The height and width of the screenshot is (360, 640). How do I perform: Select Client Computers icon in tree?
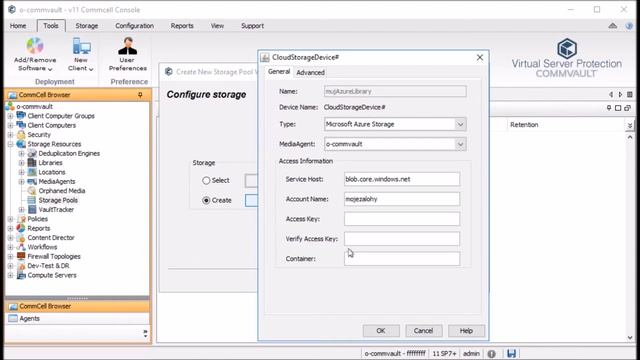[x=21, y=125]
